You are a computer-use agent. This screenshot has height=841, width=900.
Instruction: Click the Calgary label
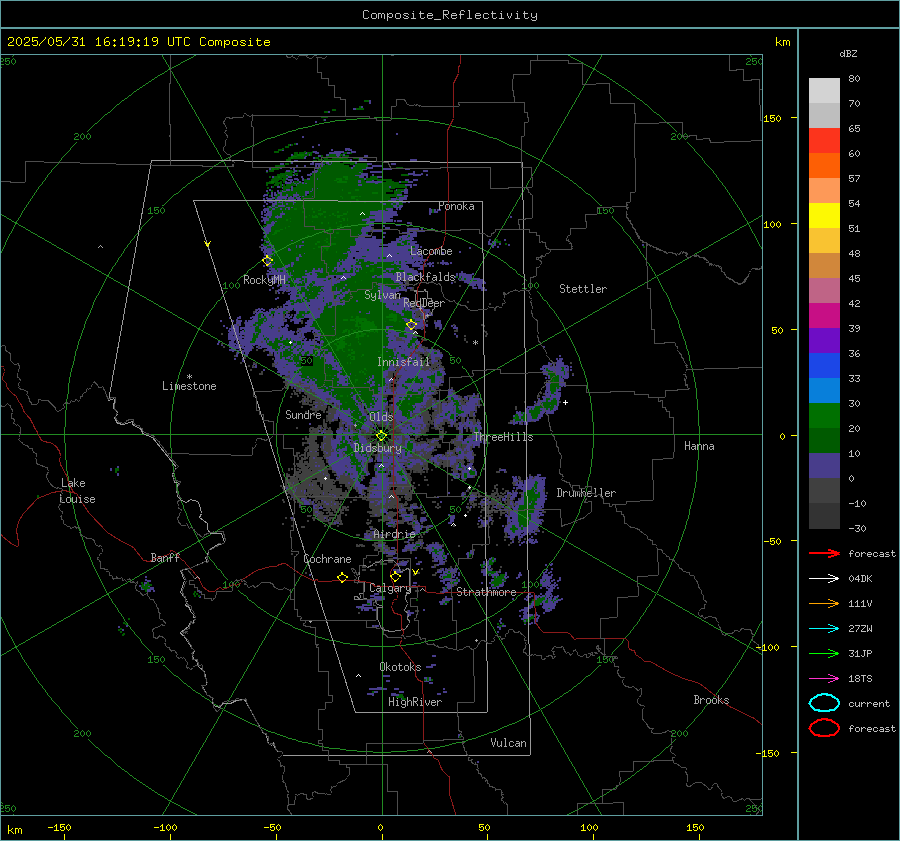coord(390,588)
